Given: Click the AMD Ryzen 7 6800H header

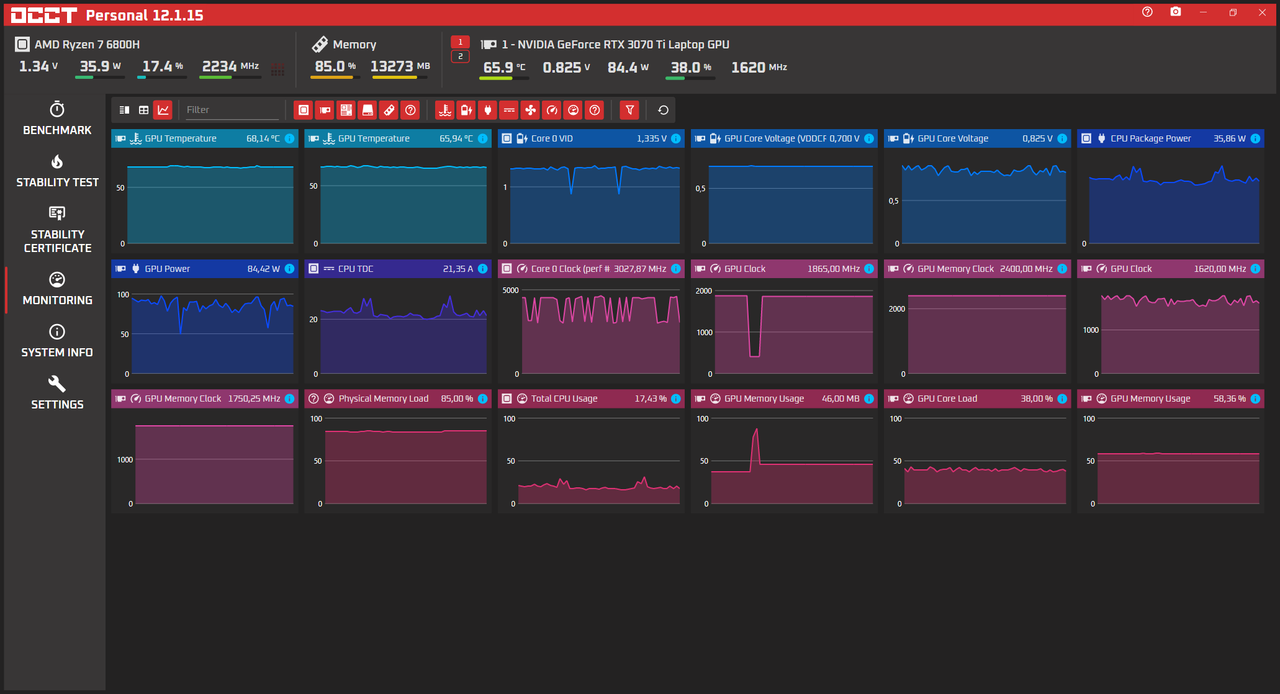Looking at the screenshot, I should [x=87, y=45].
